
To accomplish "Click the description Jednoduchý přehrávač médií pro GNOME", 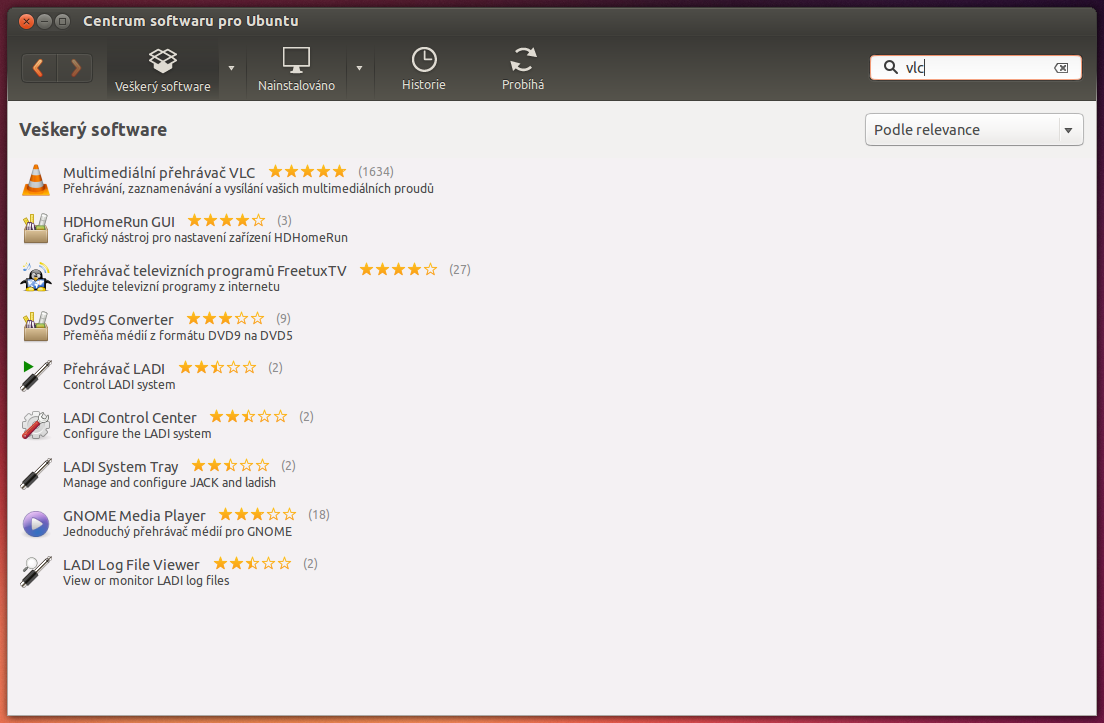I will (177, 532).
